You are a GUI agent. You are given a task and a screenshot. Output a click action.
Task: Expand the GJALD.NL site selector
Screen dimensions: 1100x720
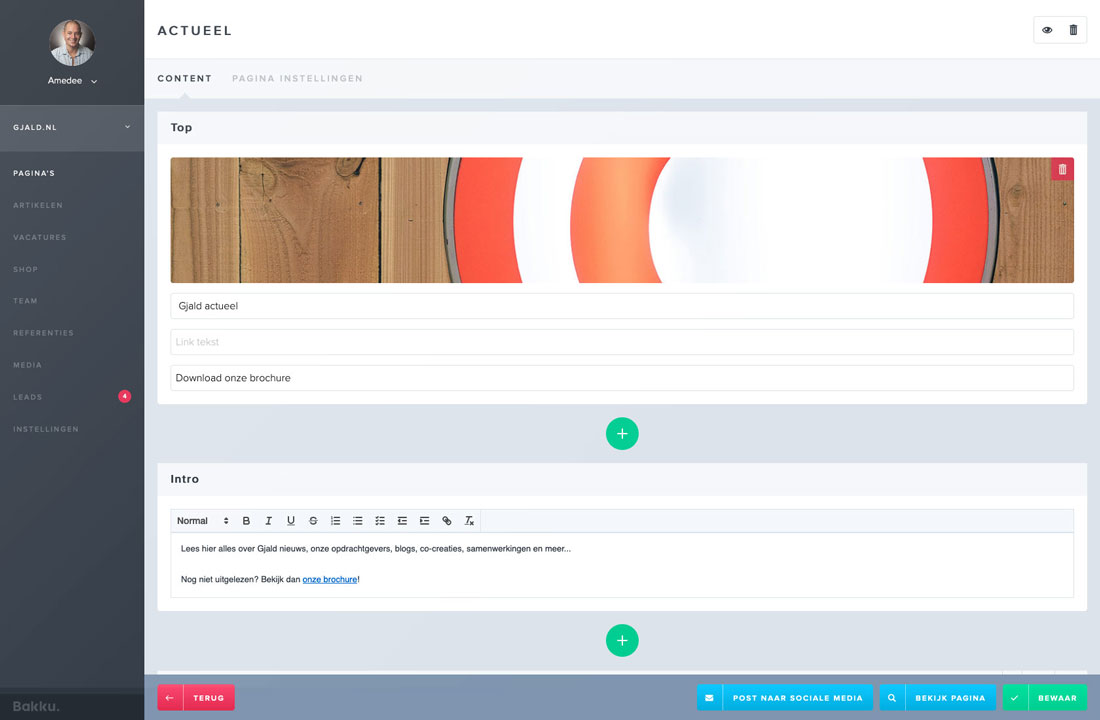click(71, 128)
